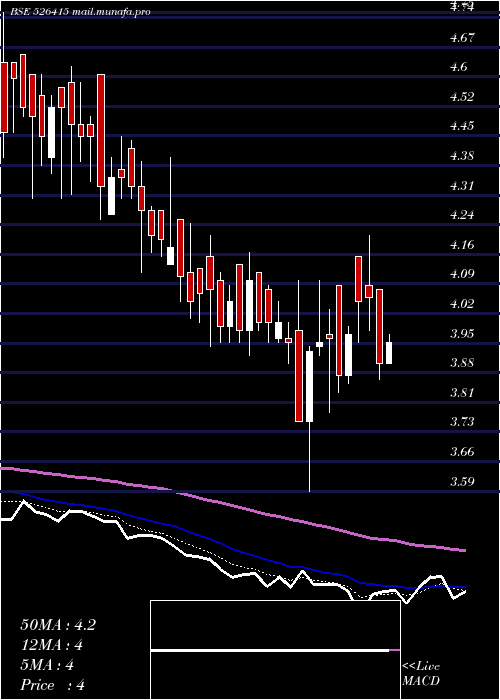Click the 3.66 price axis label

click(464, 452)
